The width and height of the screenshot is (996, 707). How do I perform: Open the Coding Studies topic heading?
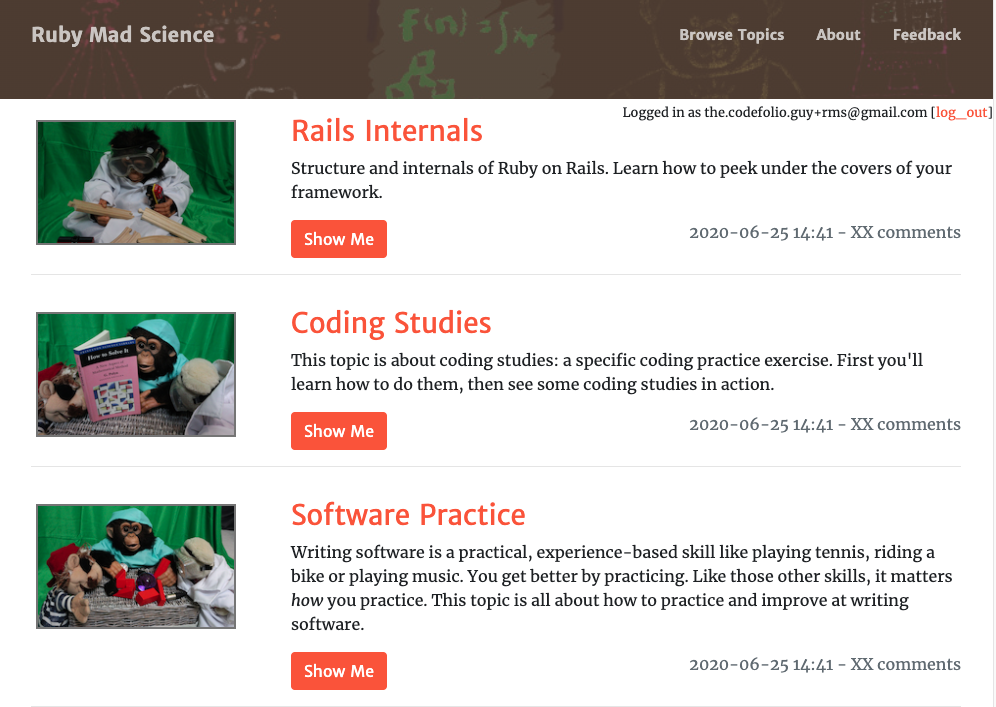pos(391,323)
